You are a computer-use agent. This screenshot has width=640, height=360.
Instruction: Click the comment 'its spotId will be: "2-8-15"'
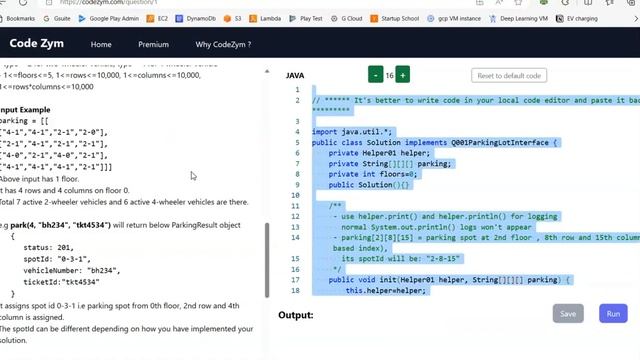click(400, 259)
